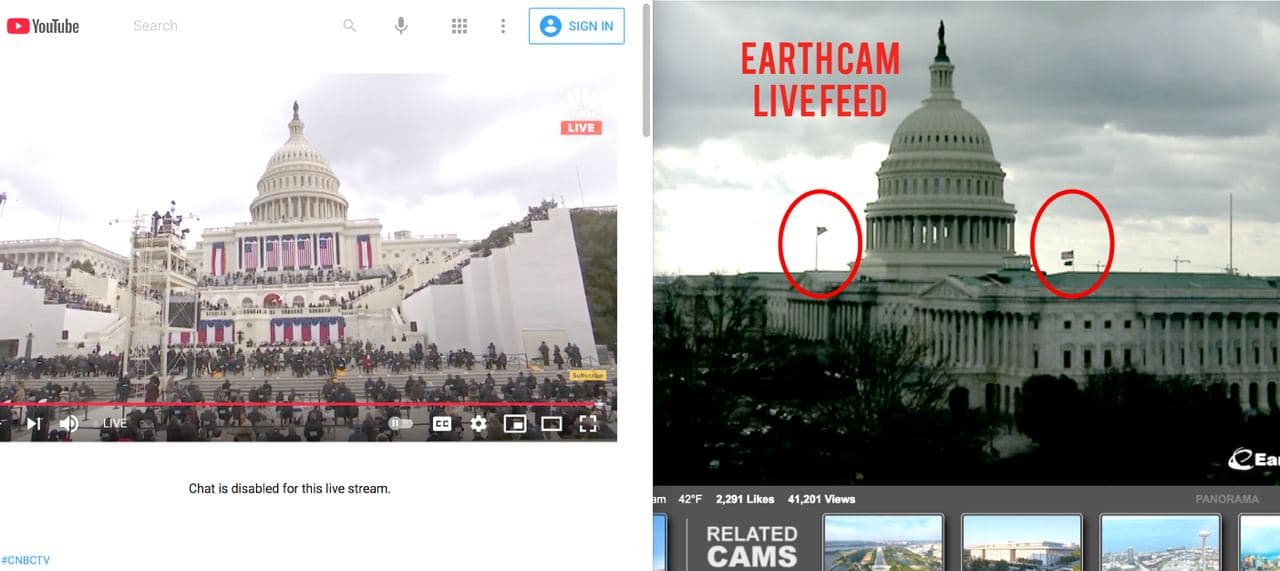Click the magnifying glass search icon
The height and width of the screenshot is (571, 1280).
pyautogui.click(x=350, y=26)
